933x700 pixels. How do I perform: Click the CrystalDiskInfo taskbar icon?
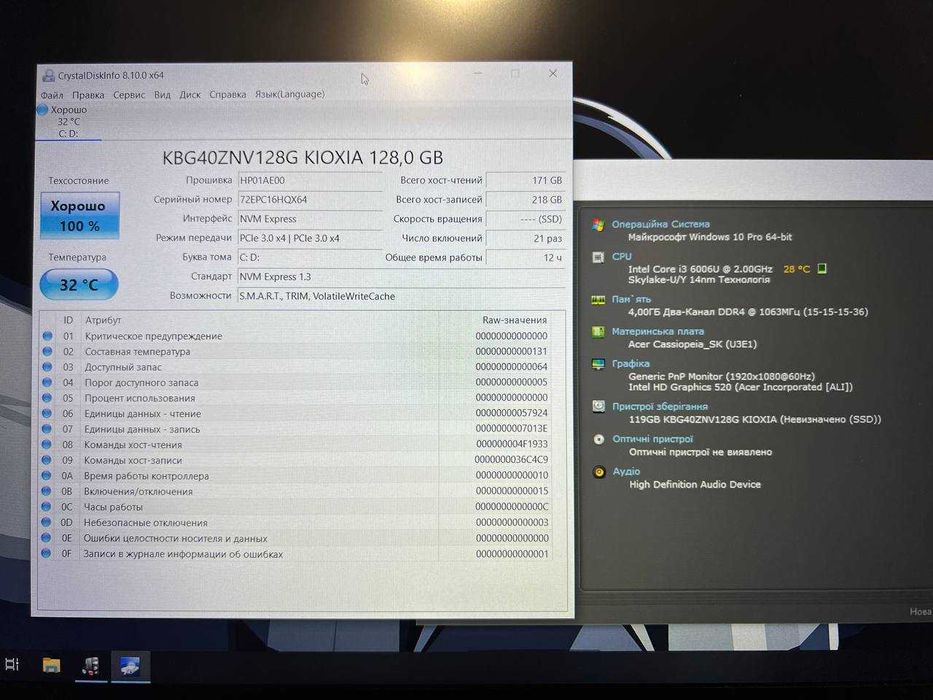pos(130,665)
